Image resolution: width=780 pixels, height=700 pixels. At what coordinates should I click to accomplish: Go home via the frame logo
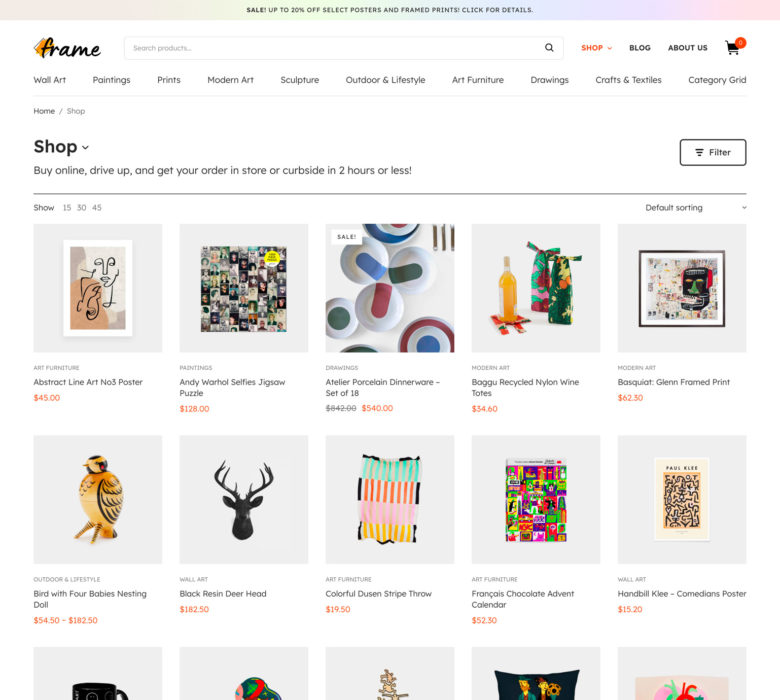[x=67, y=48]
